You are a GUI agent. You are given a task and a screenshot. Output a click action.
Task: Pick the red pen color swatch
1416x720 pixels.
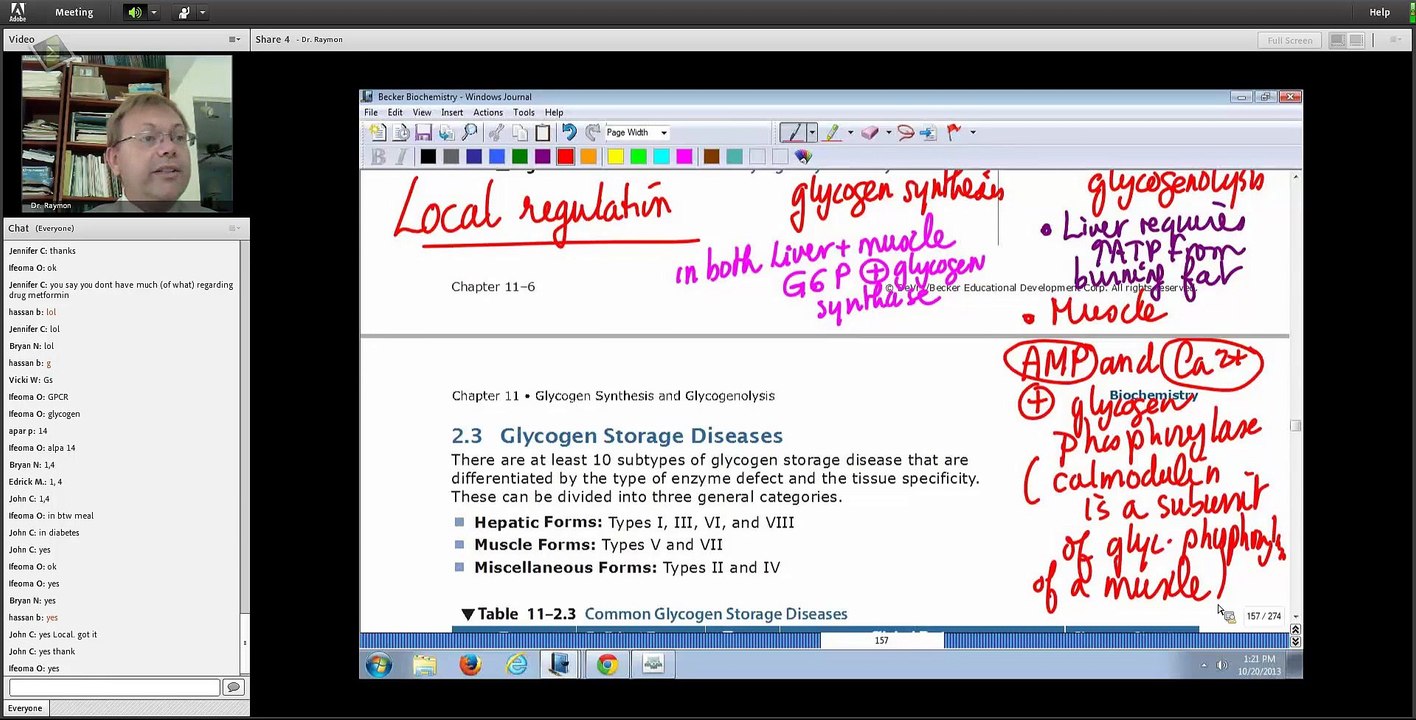tap(565, 156)
